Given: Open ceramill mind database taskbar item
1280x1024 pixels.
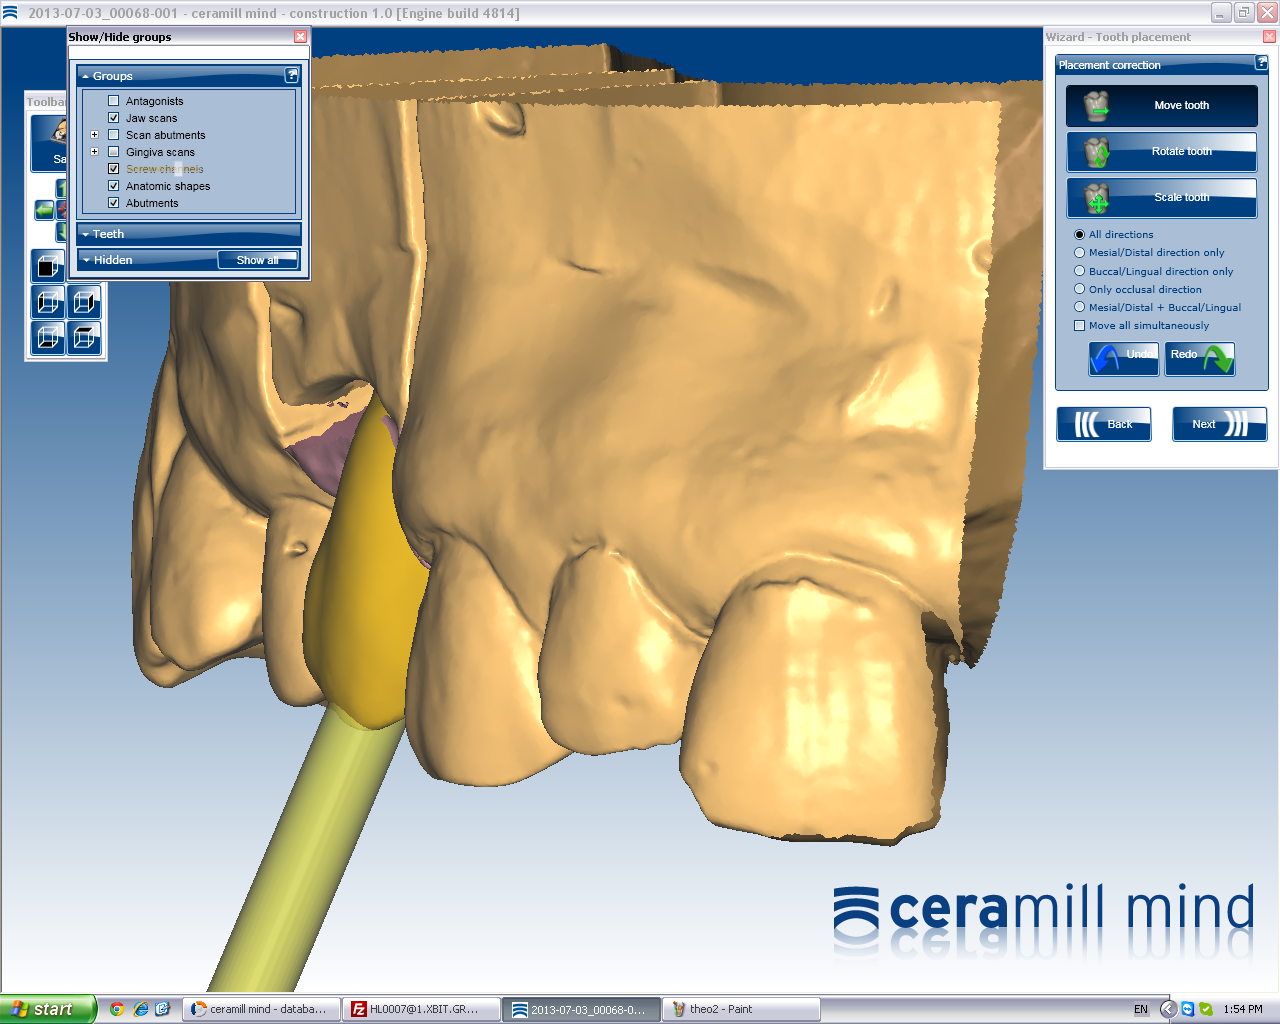Looking at the screenshot, I should point(262,1009).
